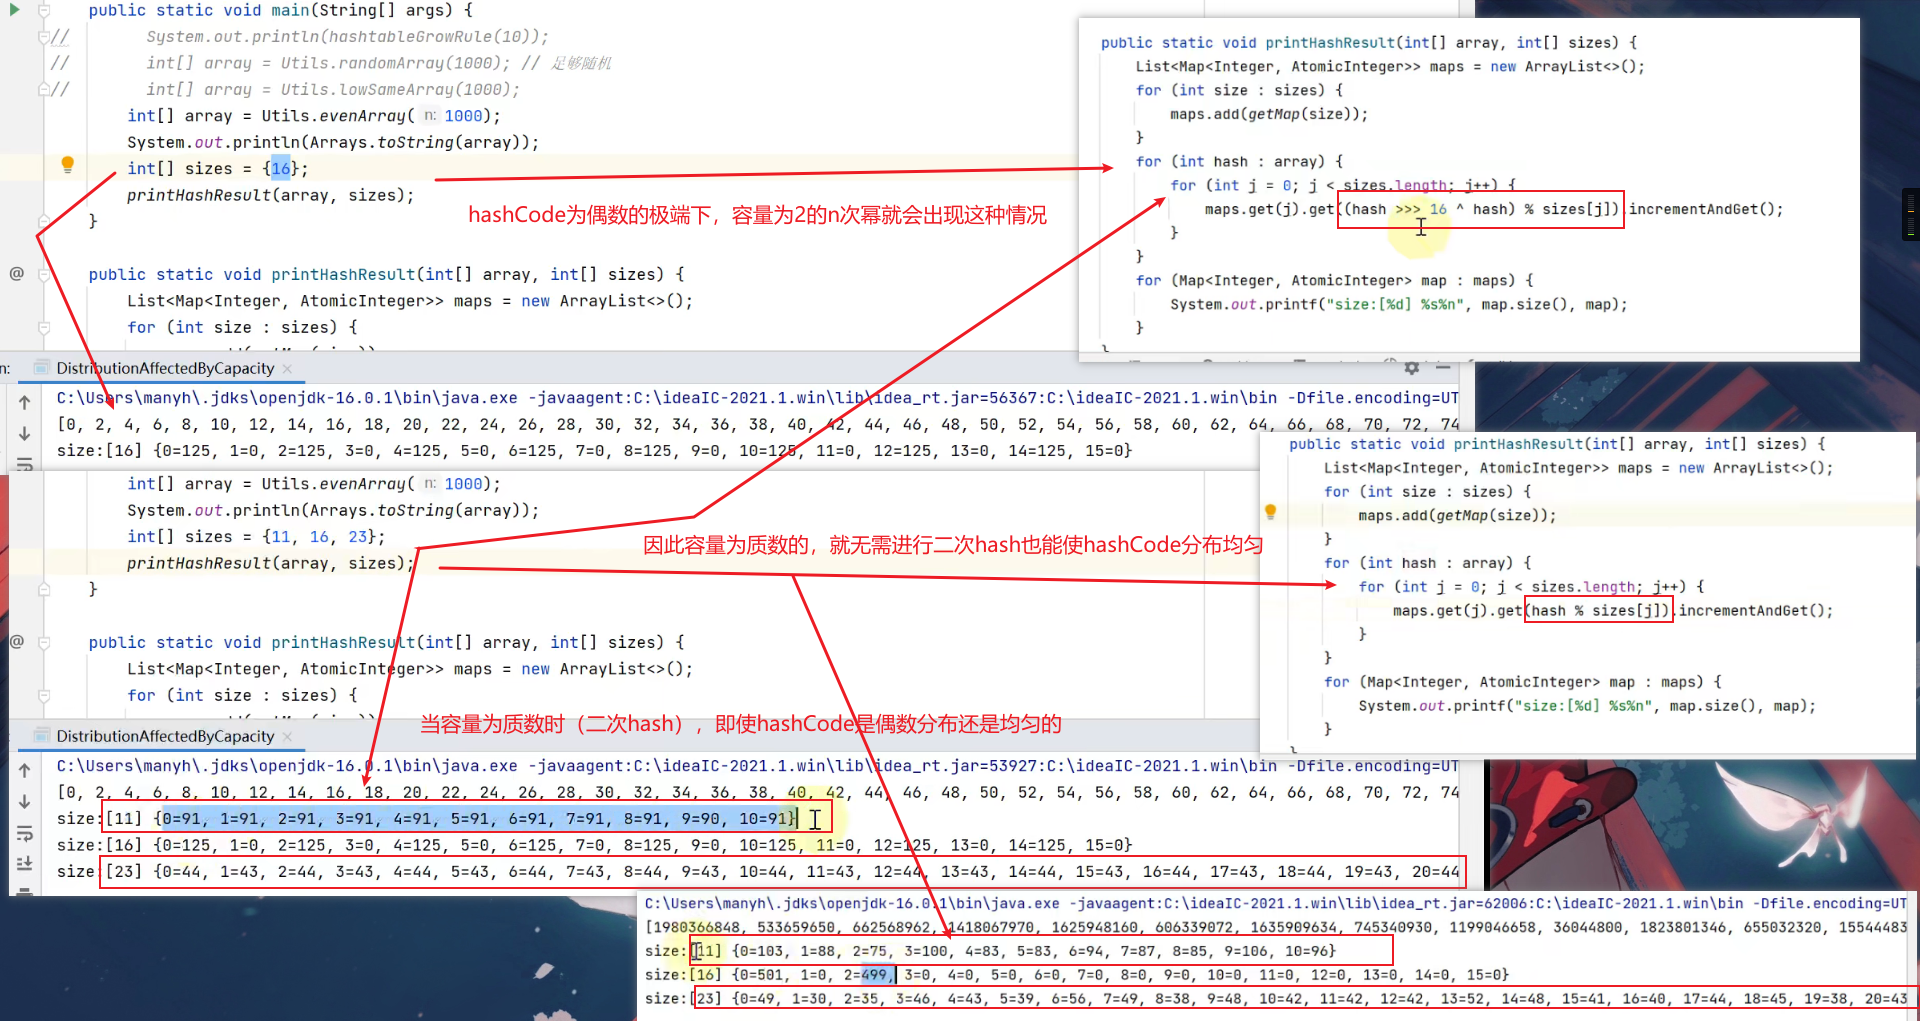
Task: Click the @ gutter marker in upper editor
Action: [16, 274]
